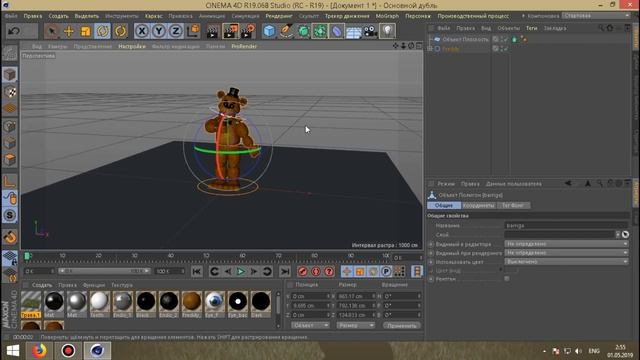This screenshot has width=640, height=360.
Task: Click the Record Active Objects button
Action: (302, 271)
